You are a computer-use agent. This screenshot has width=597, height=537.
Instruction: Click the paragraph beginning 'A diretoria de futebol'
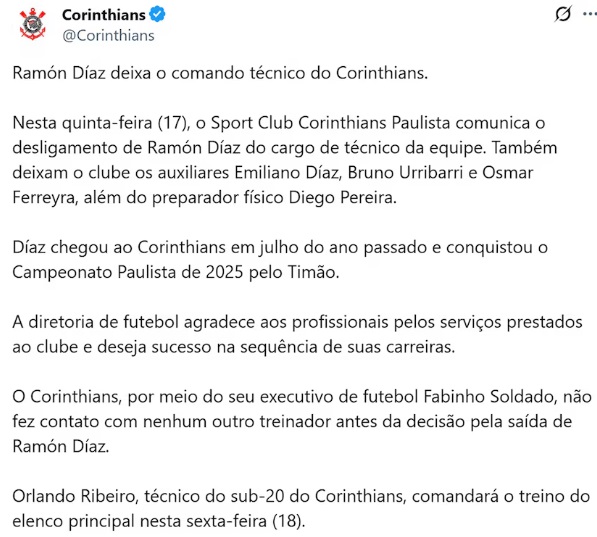pyautogui.click(x=297, y=334)
